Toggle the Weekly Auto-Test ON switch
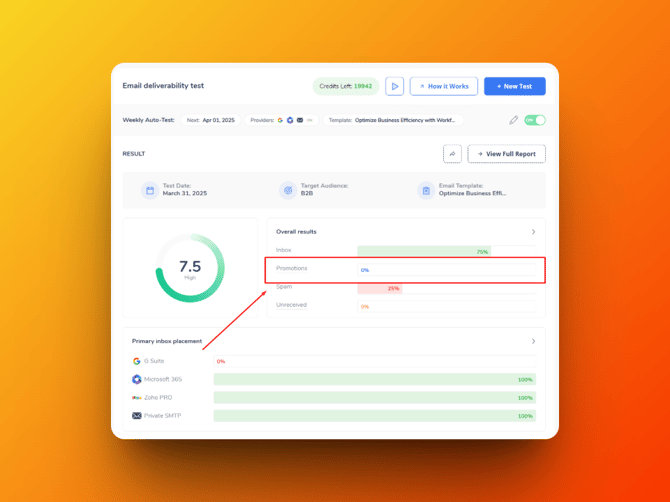Screen dimensions: 670x502 click(x=537, y=120)
